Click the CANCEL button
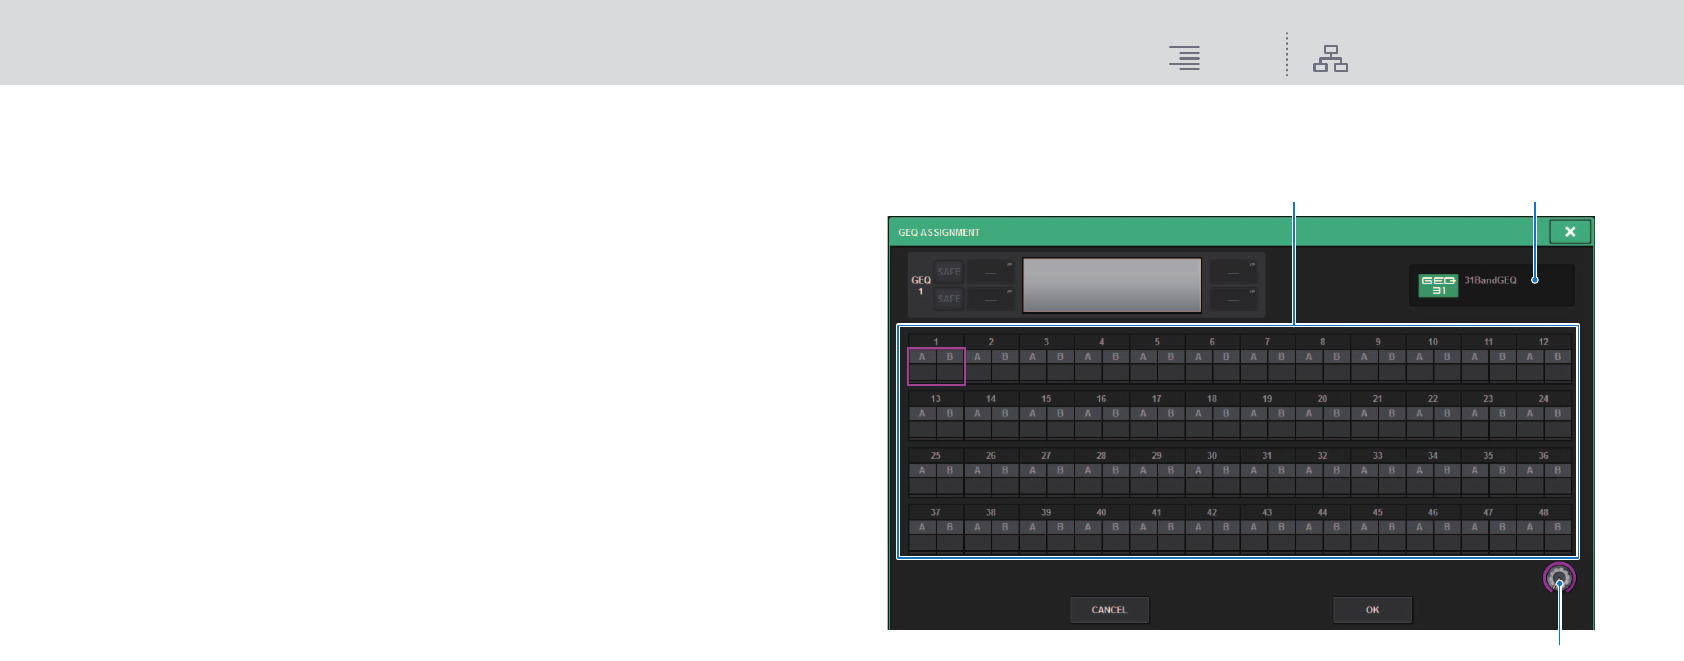 [x=1109, y=610]
